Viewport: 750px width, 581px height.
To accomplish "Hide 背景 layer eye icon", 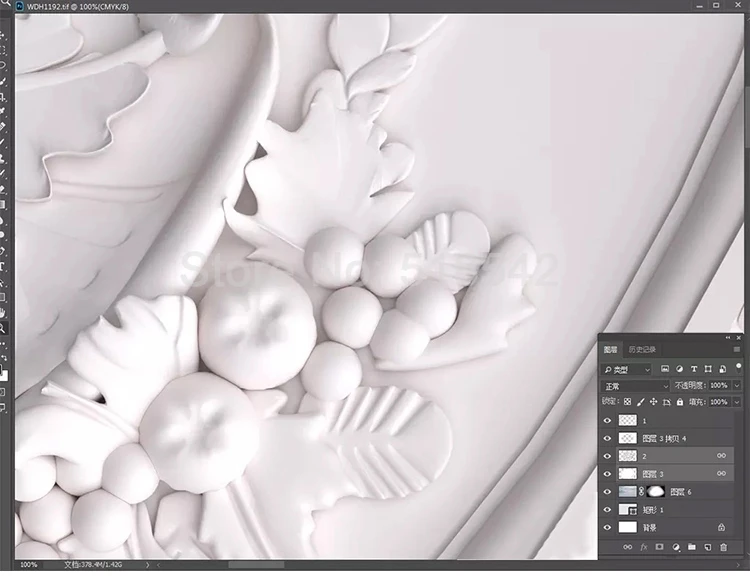I will [607, 527].
